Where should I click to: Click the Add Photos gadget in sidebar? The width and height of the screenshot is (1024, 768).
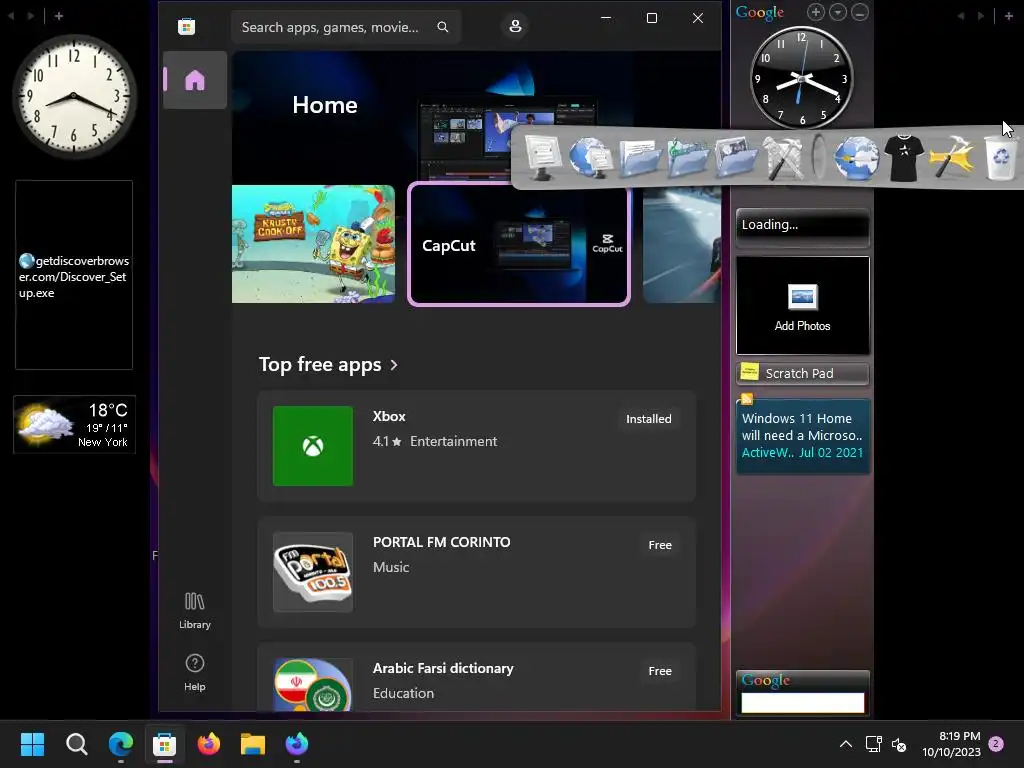coord(803,306)
